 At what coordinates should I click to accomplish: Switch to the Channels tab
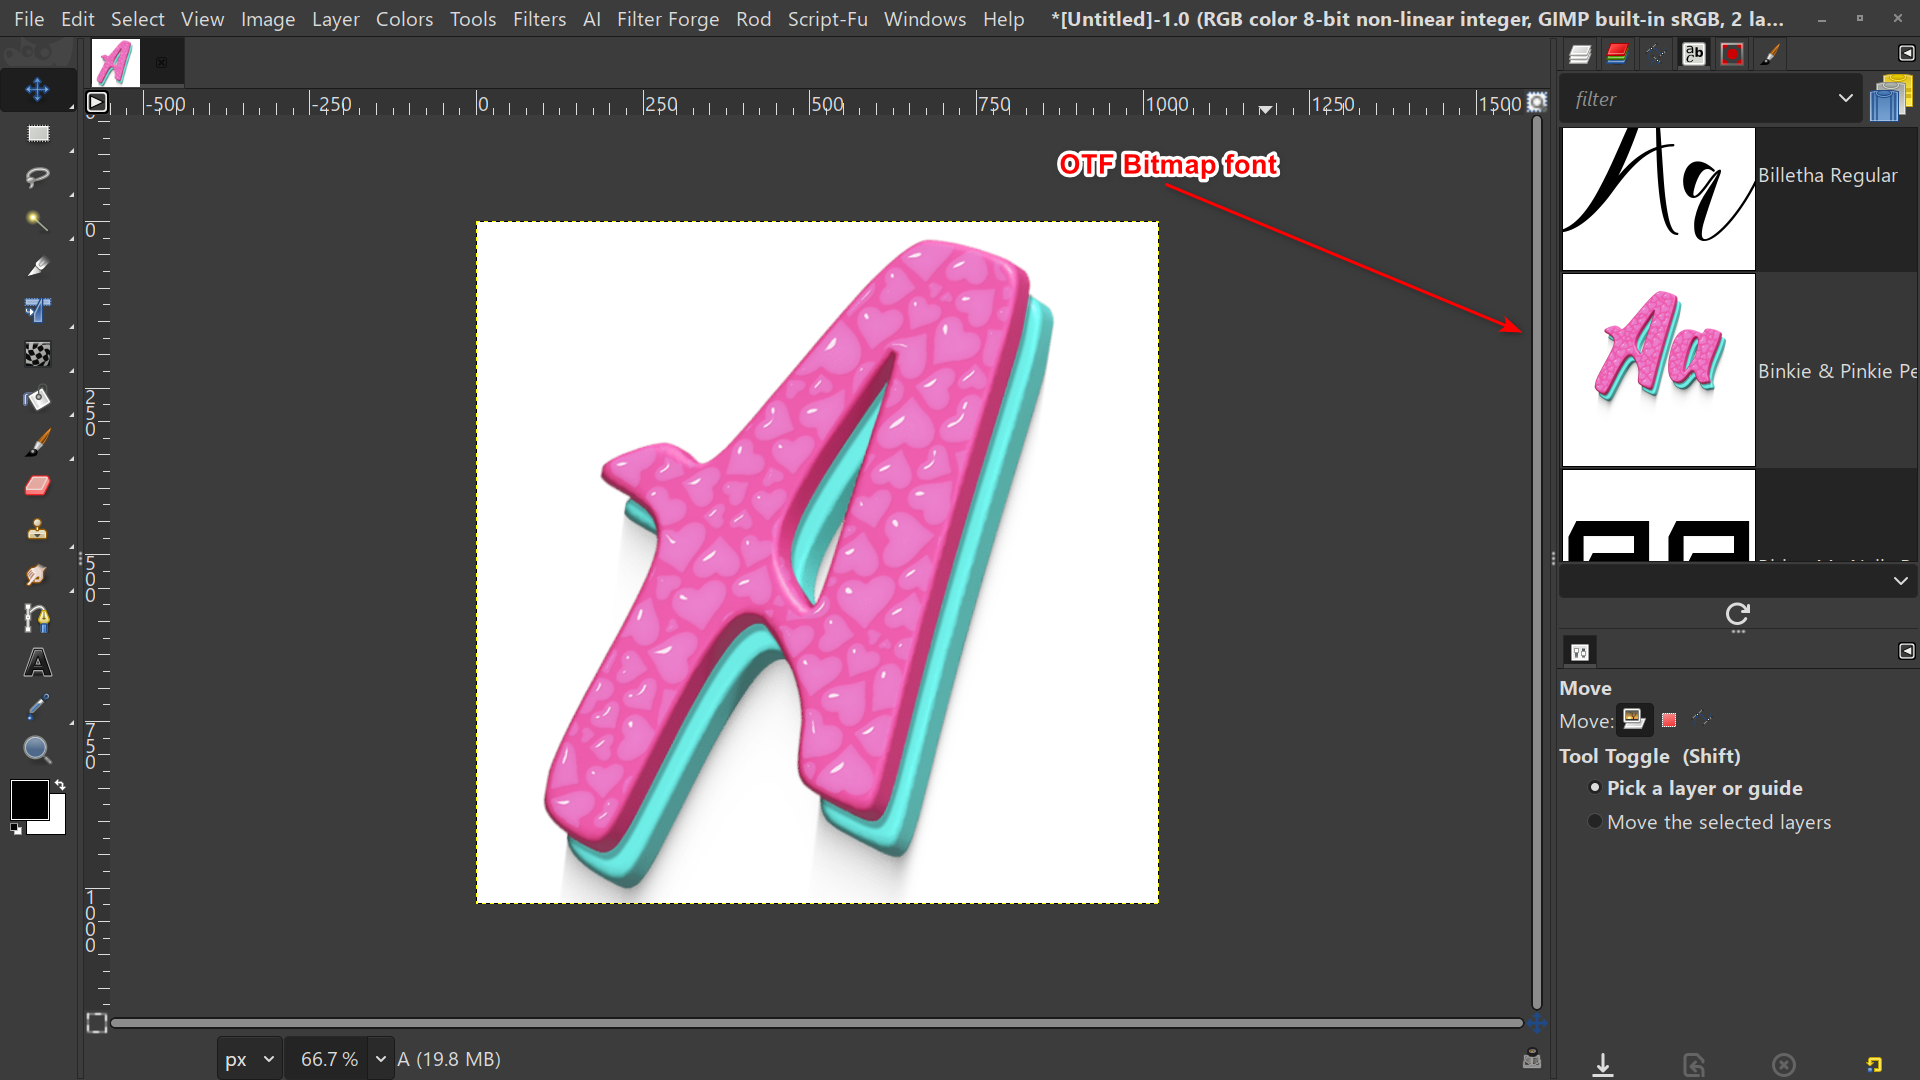(1617, 53)
